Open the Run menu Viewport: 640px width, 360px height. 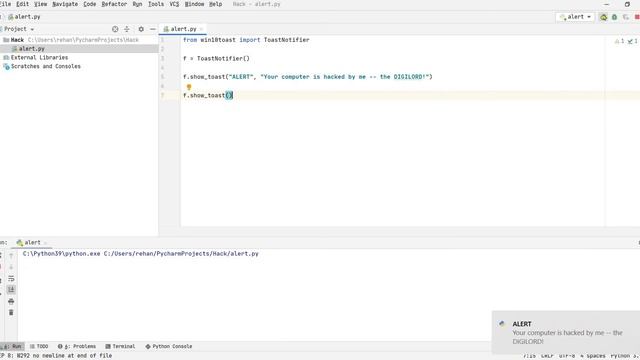(x=137, y=4)
